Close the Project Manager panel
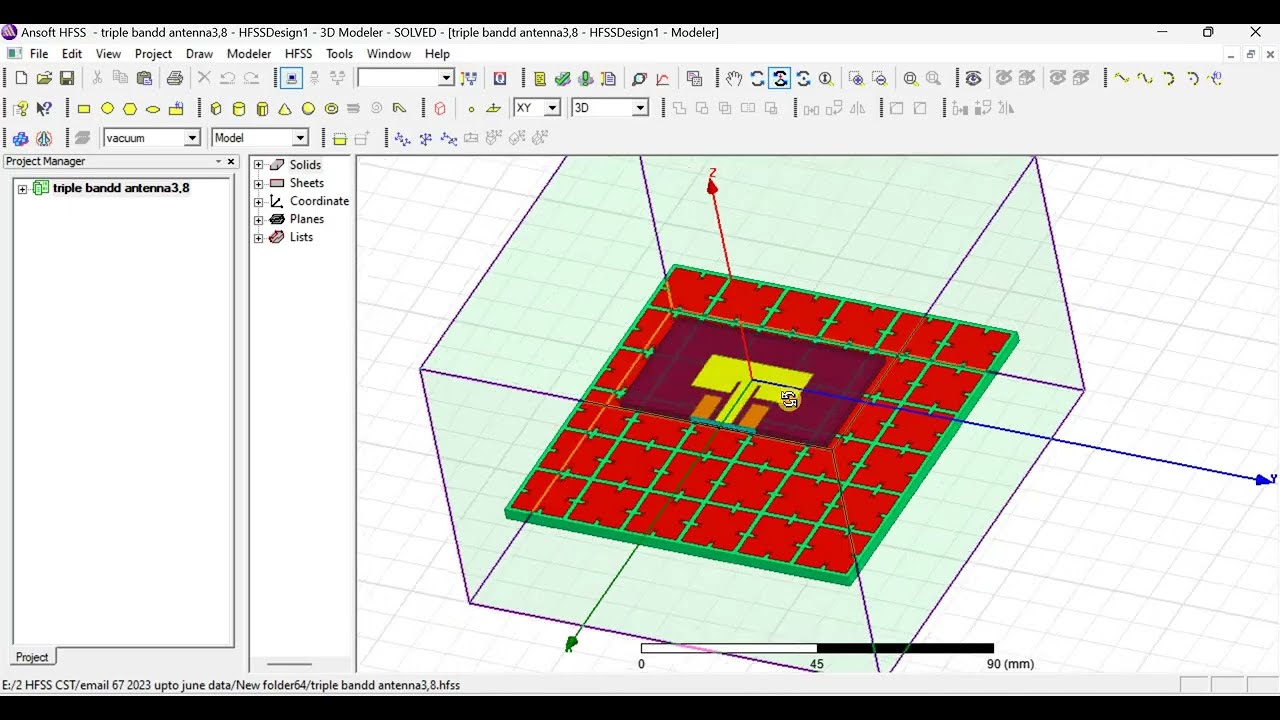 pos(231,161)
